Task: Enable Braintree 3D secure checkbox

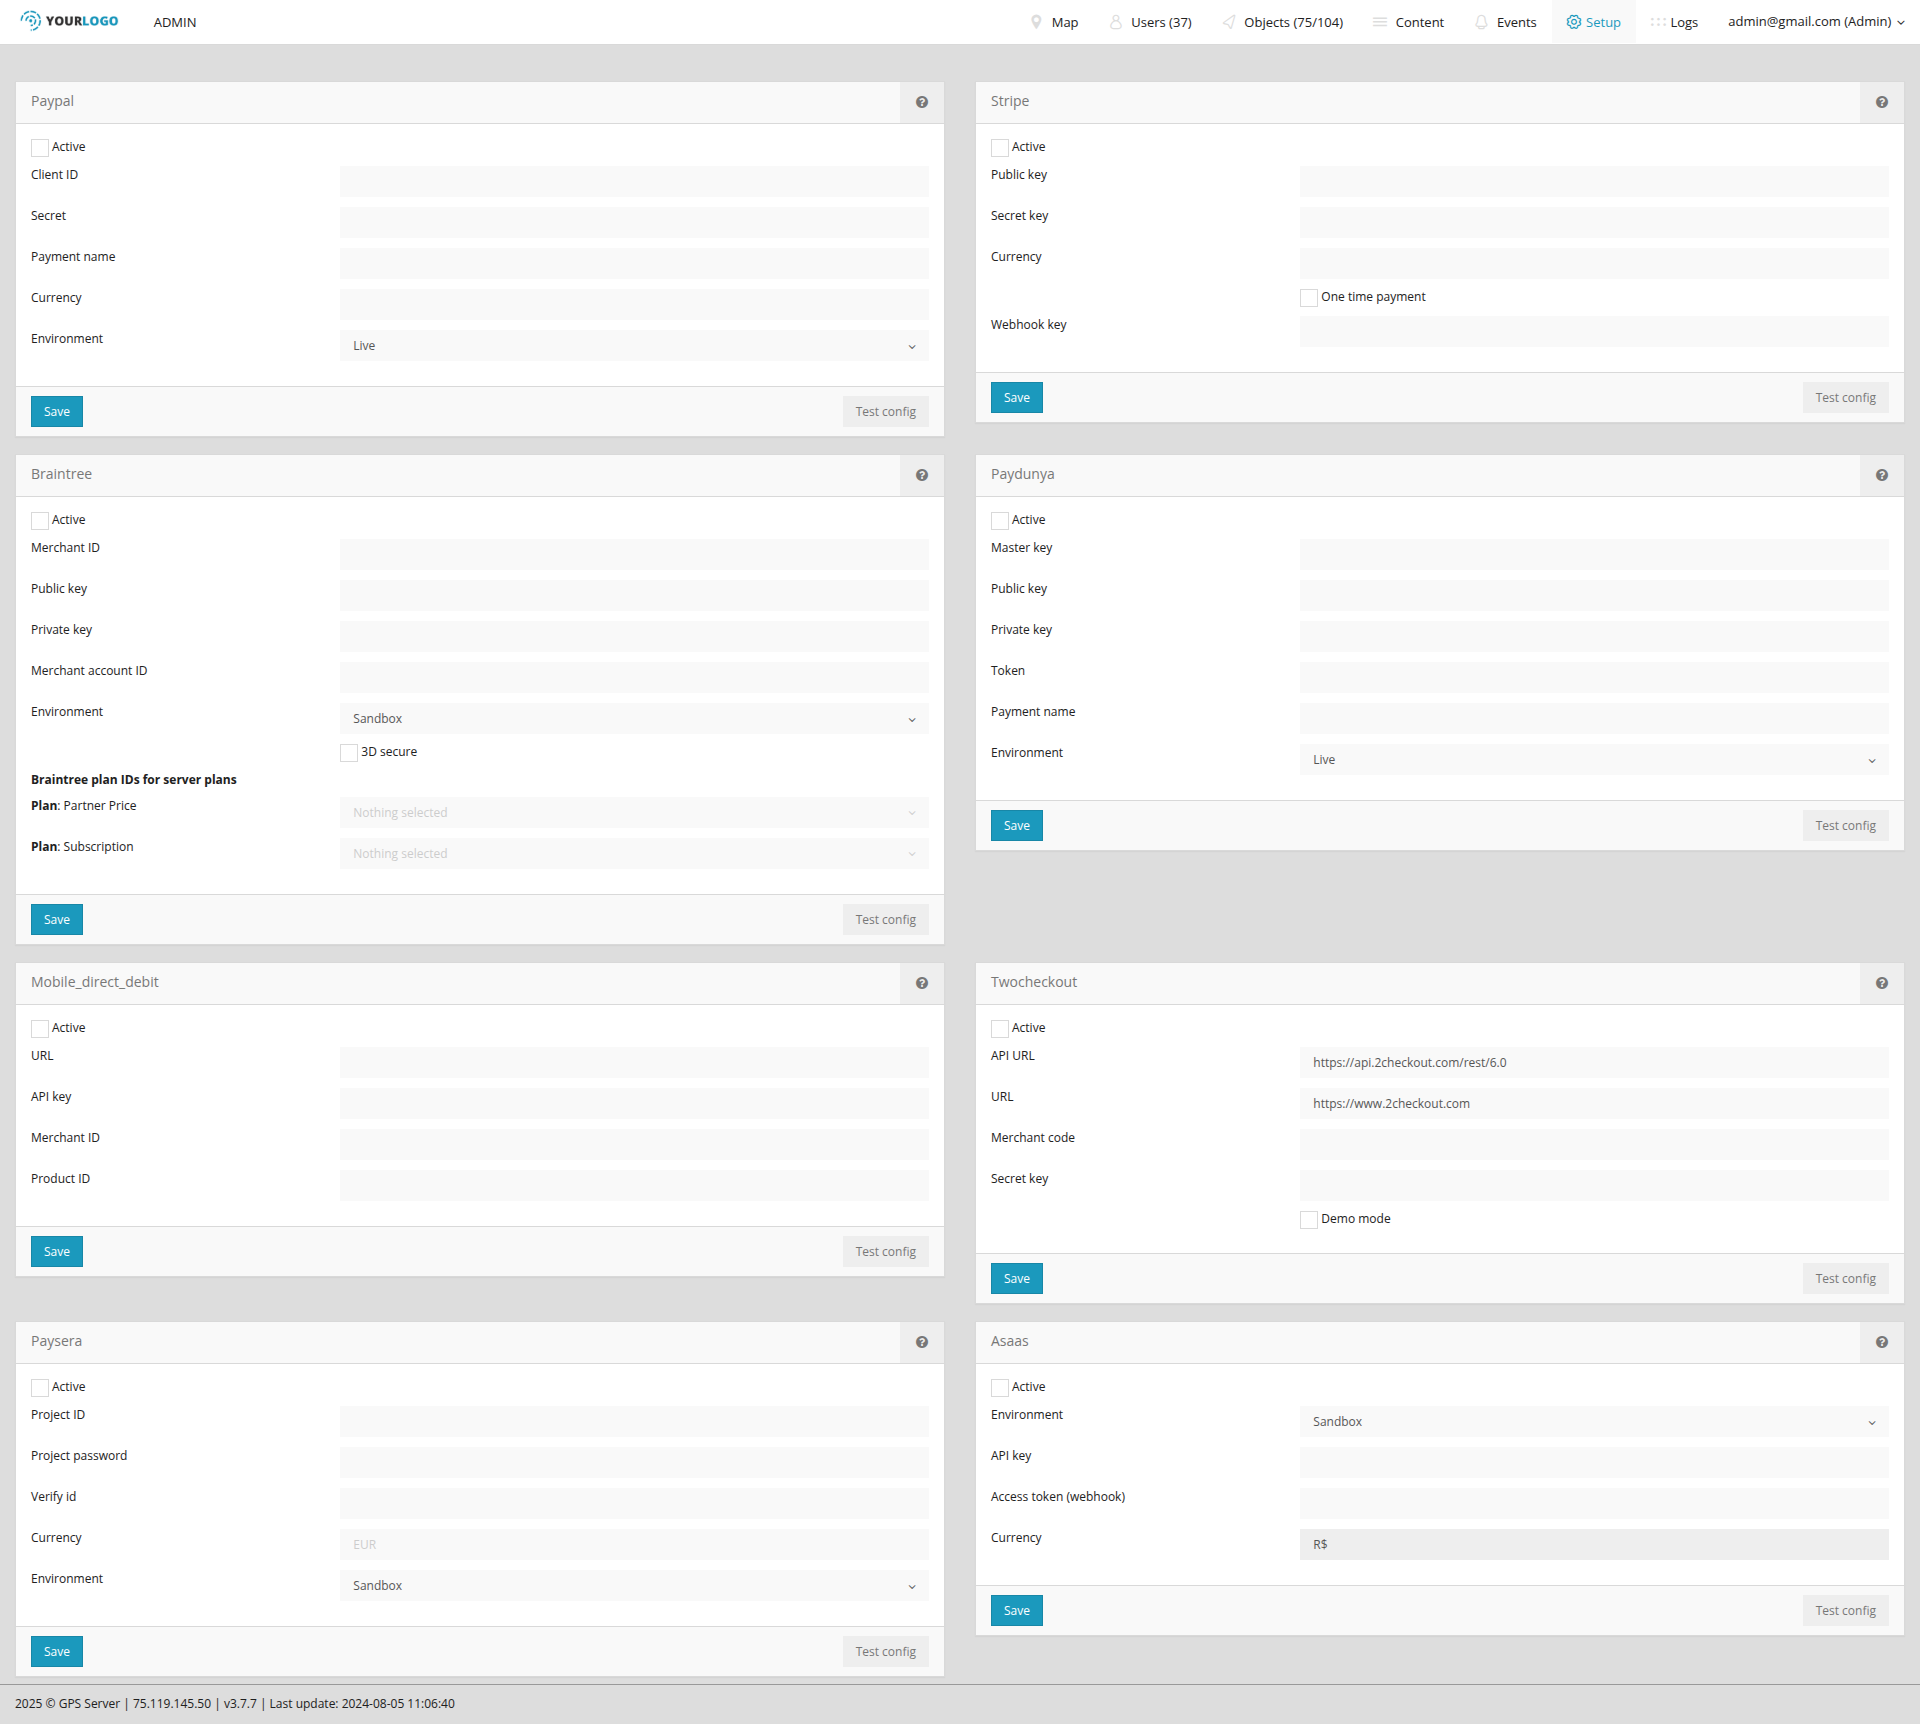Action: point(349,753)
